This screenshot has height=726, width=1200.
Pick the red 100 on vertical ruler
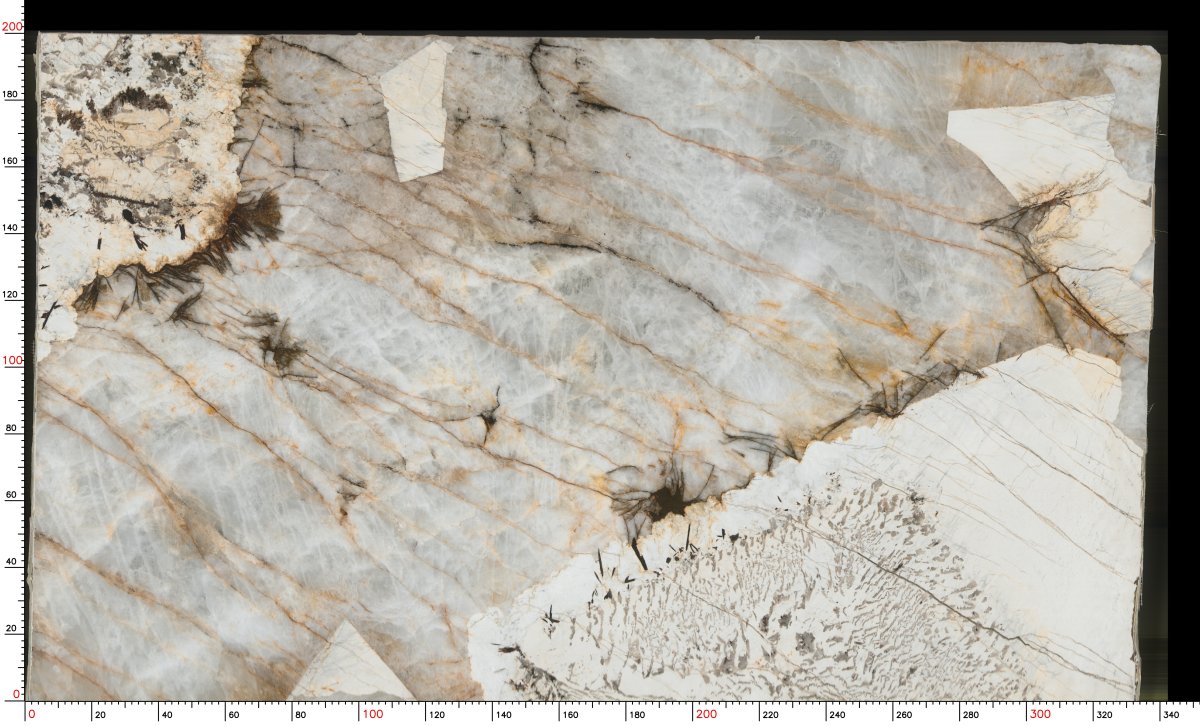(10, 360)
